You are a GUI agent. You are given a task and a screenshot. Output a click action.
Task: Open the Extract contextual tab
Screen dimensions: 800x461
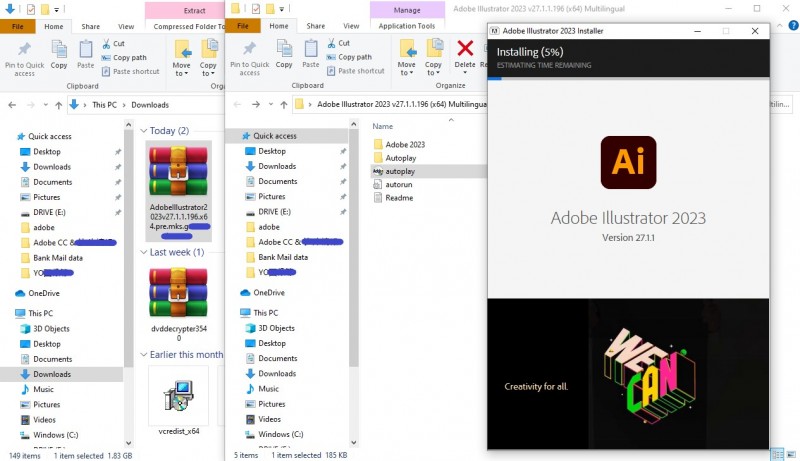tap(194, 10)
